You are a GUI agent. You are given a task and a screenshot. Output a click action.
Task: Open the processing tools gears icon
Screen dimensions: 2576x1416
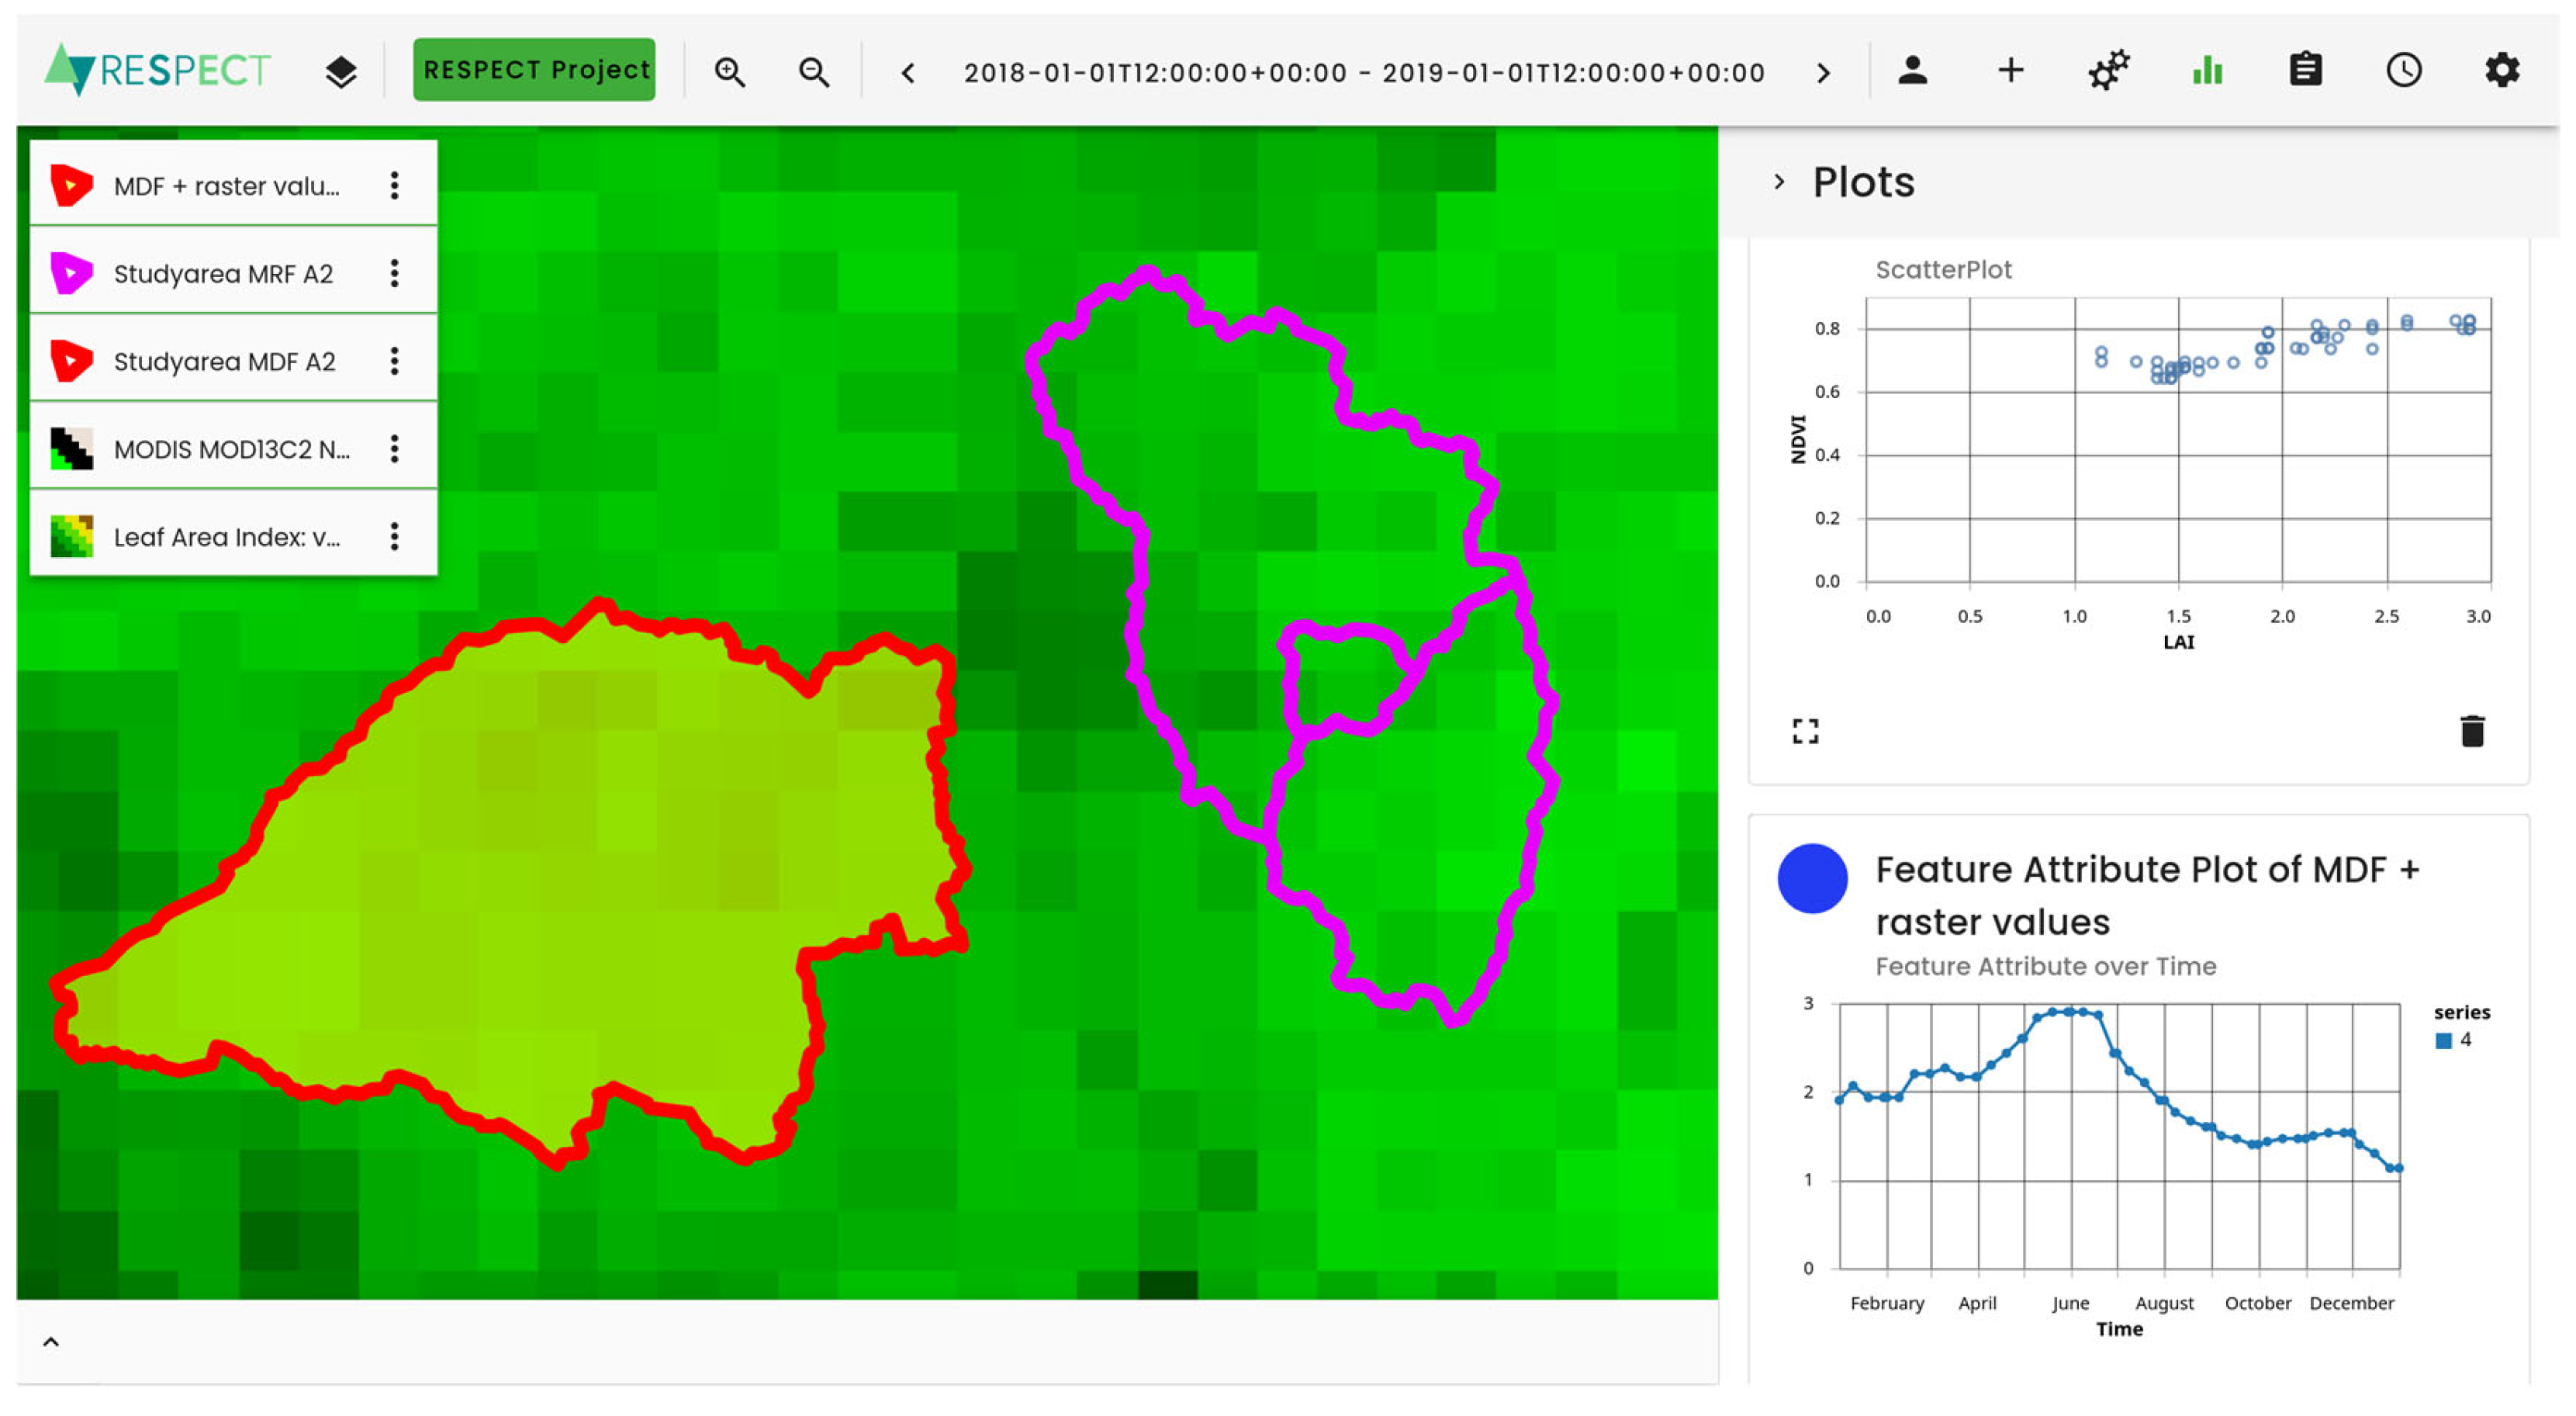point(2108,70)
